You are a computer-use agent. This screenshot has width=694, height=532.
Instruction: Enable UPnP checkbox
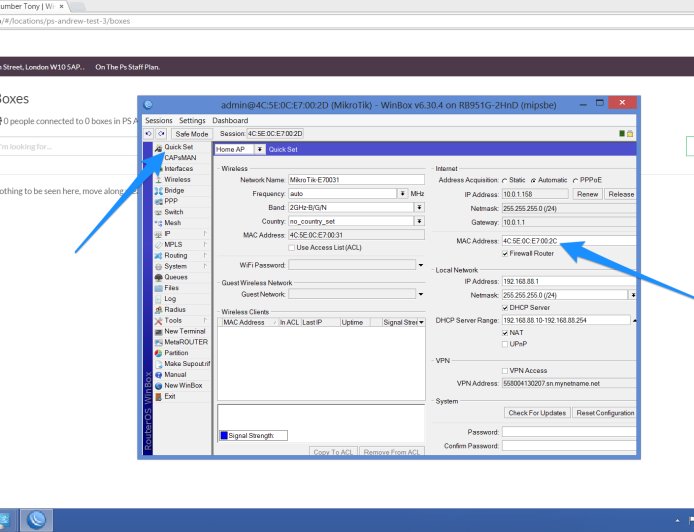505,344
